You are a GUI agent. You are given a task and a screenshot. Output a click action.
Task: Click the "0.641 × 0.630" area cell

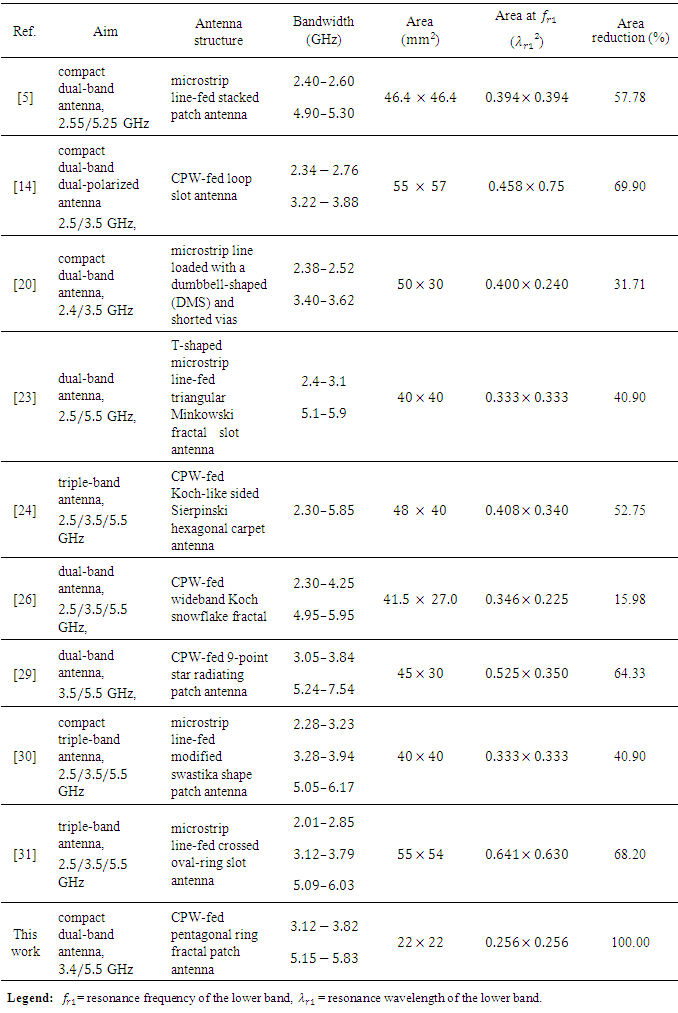(x=527, y=854)
